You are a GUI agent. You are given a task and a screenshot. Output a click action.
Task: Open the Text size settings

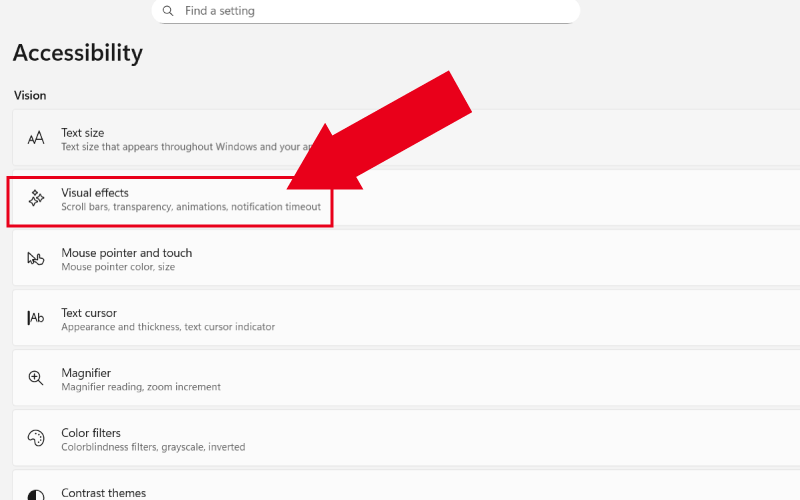click(x=83, y=133)
